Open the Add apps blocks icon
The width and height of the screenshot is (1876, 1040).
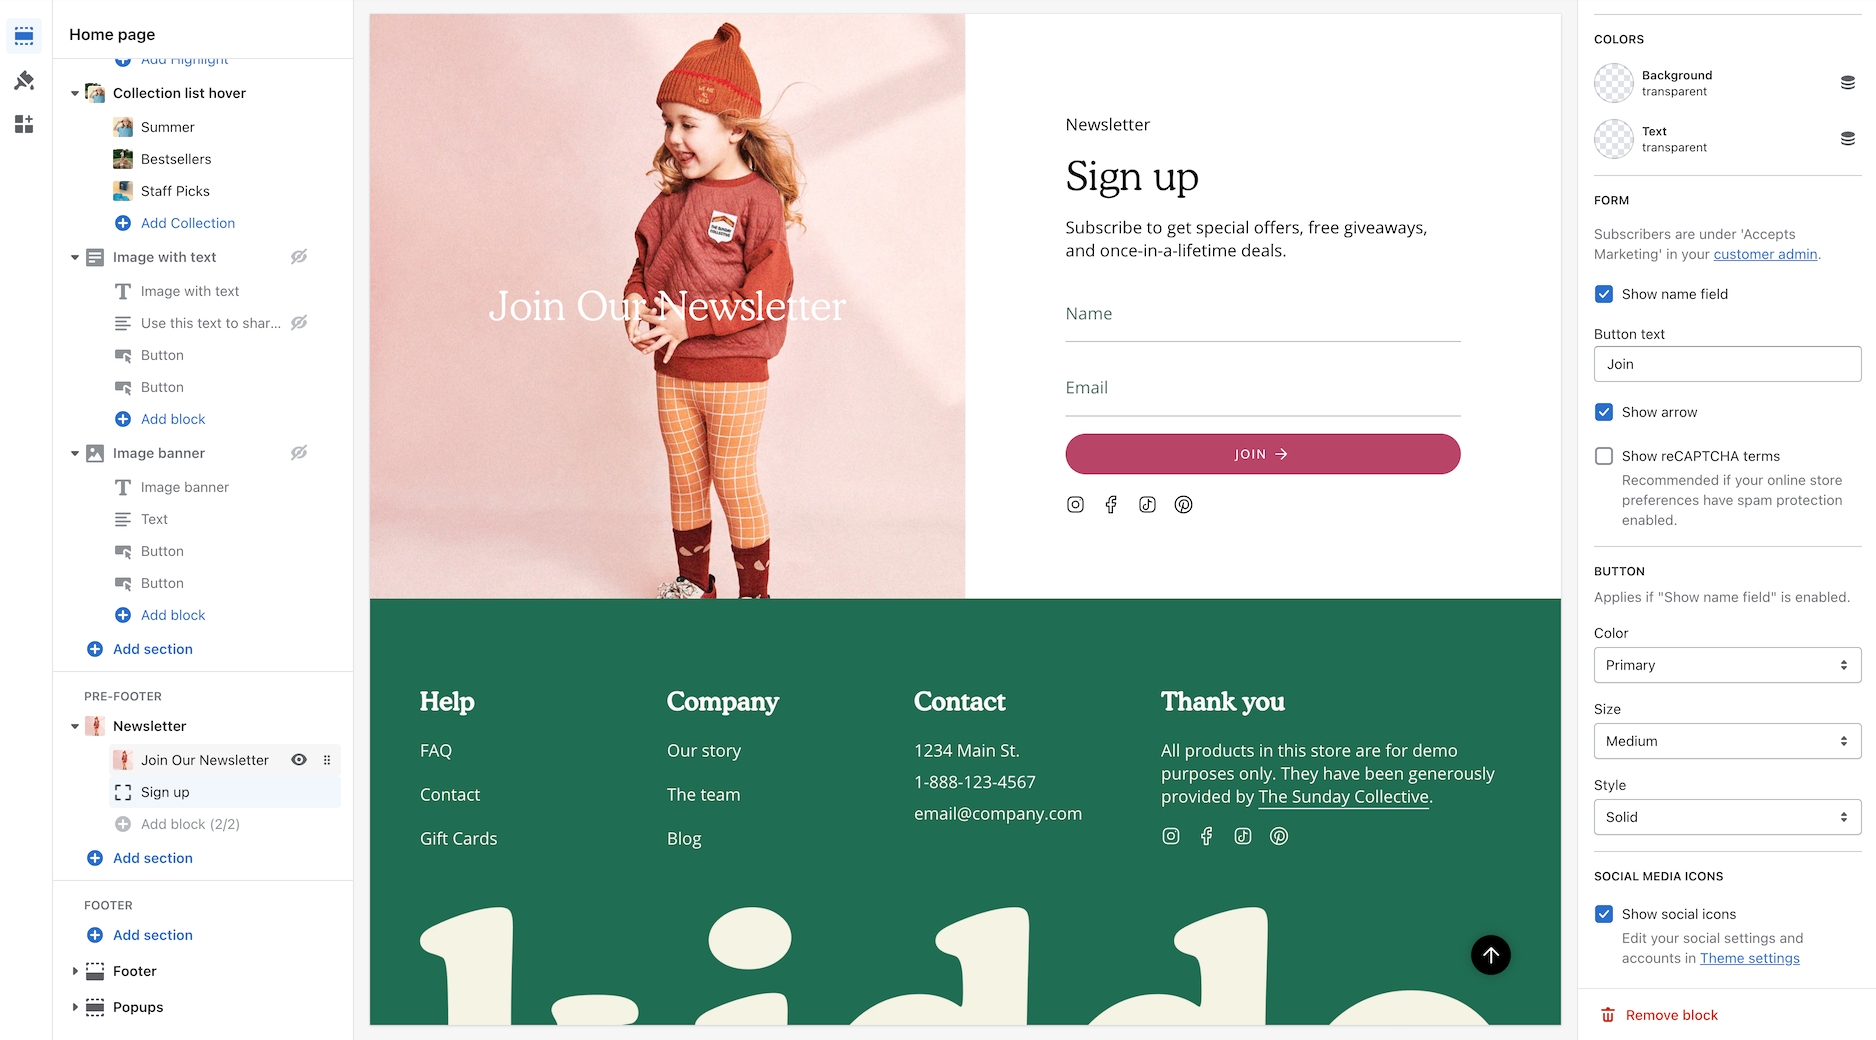pos(24,124)
